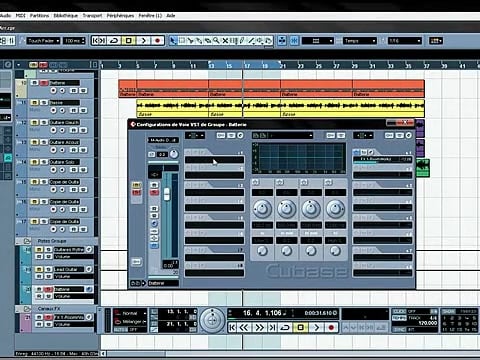Screen dimensions: 480x360
Task: Enable record on Guitare Acoust track 13
Action: (x=53, y=150)
